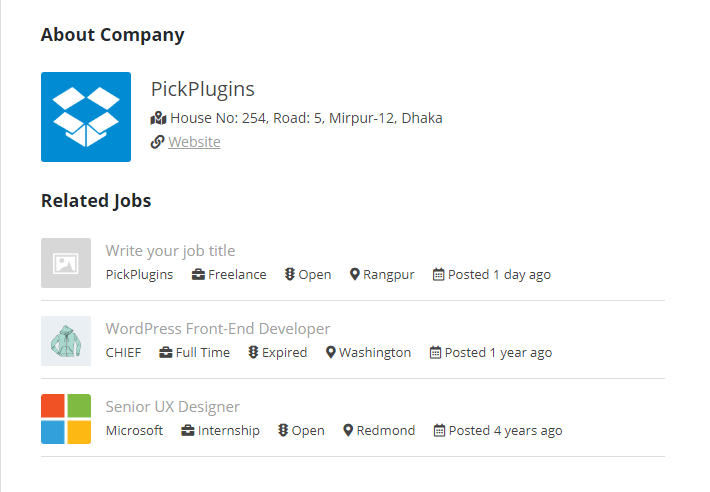Click the Microsoft logo thumbnail
This screenshot has height=492, width=710.
66,419
